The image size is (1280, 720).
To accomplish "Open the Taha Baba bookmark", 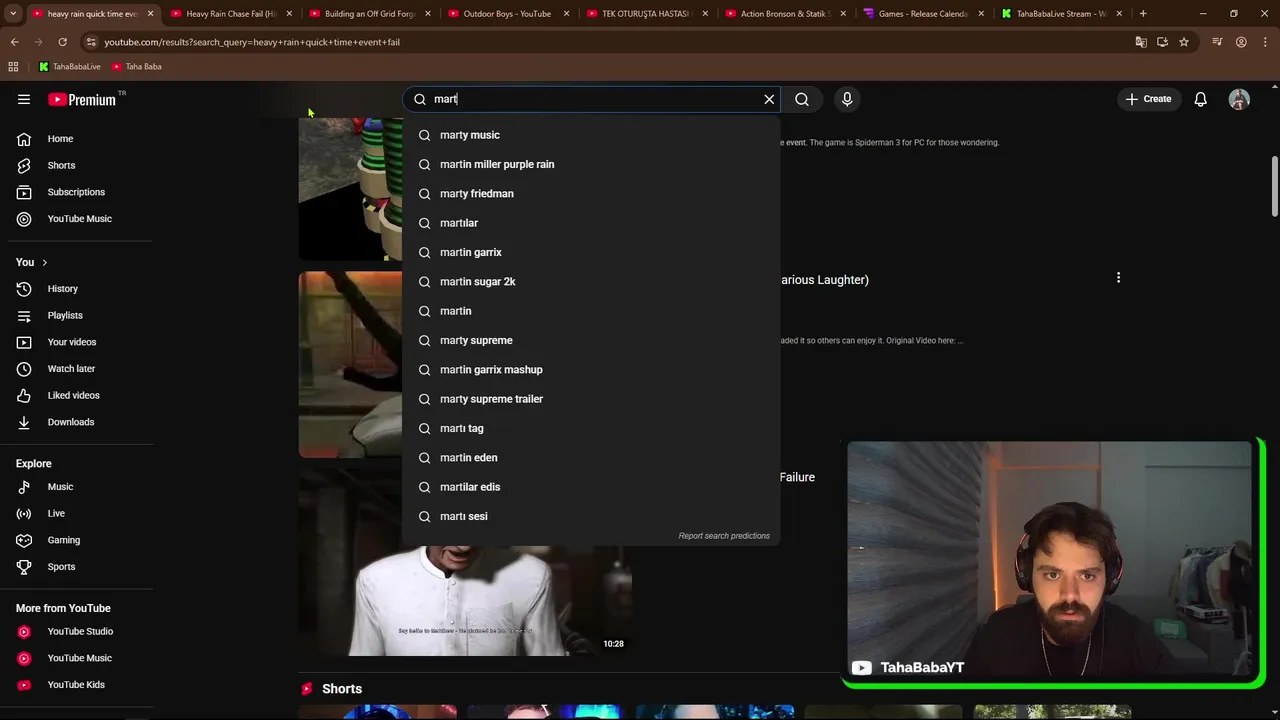I will tap(137, 67).
